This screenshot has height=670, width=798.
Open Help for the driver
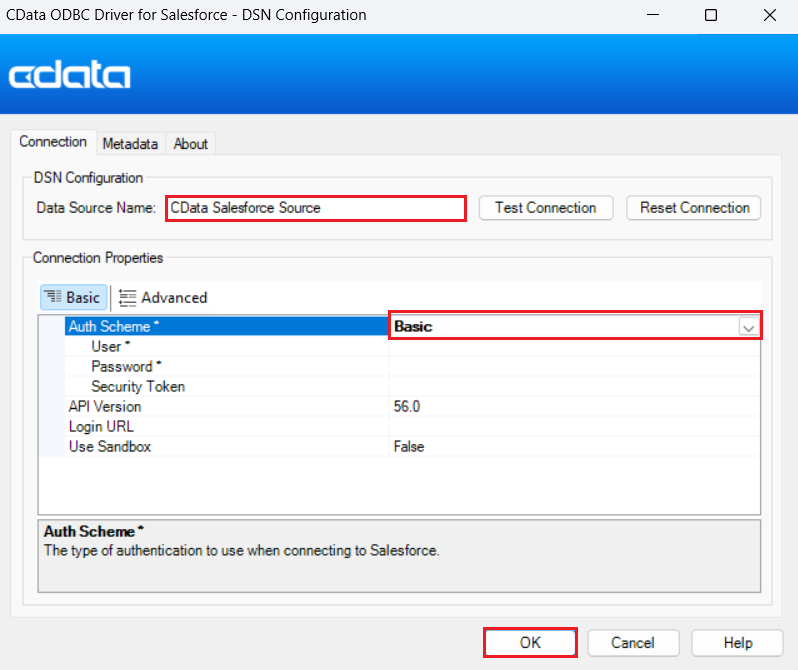pos(737,642)
